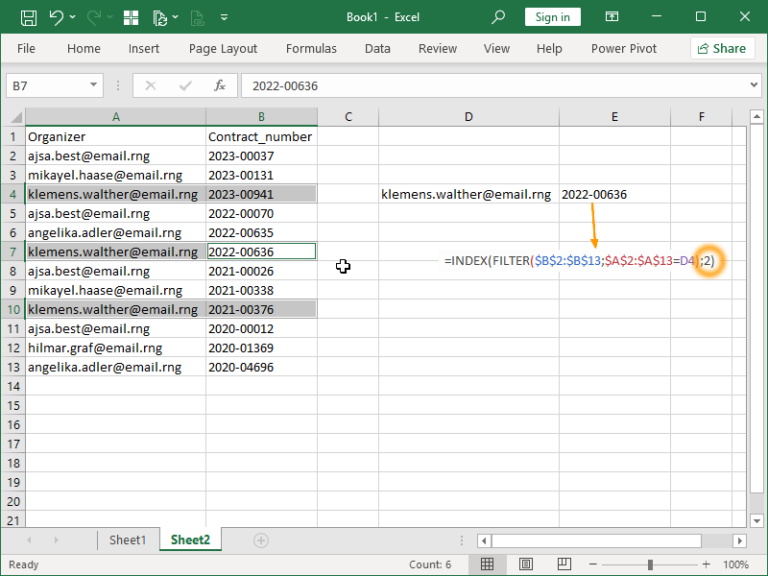The image size is (768, 576).
Task: Switch to the Data ribbon tab
Action: (378, 48)
